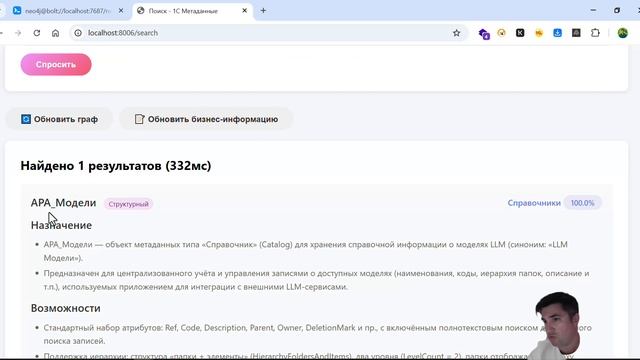
Task: Click the Структурный badge
Action: tap(128, 204)
